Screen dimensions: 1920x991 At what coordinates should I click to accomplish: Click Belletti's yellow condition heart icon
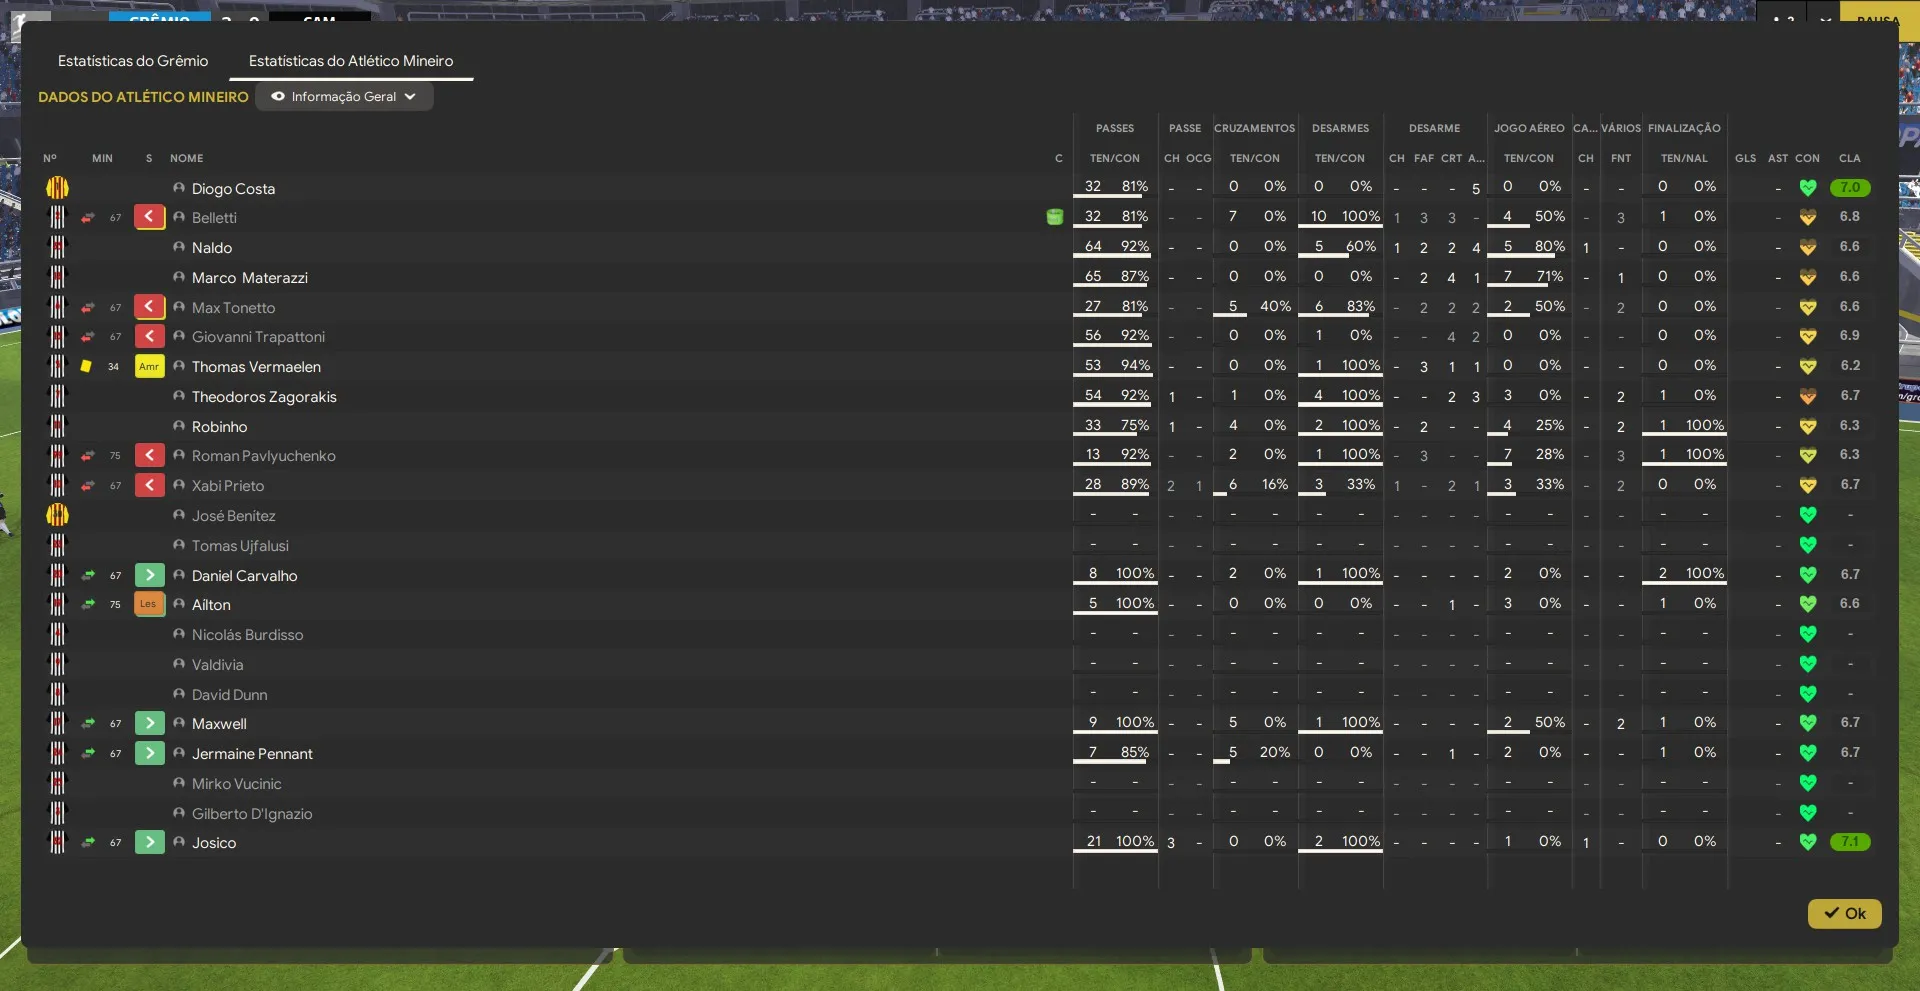pyautogui.click(x=1807, y=217)
